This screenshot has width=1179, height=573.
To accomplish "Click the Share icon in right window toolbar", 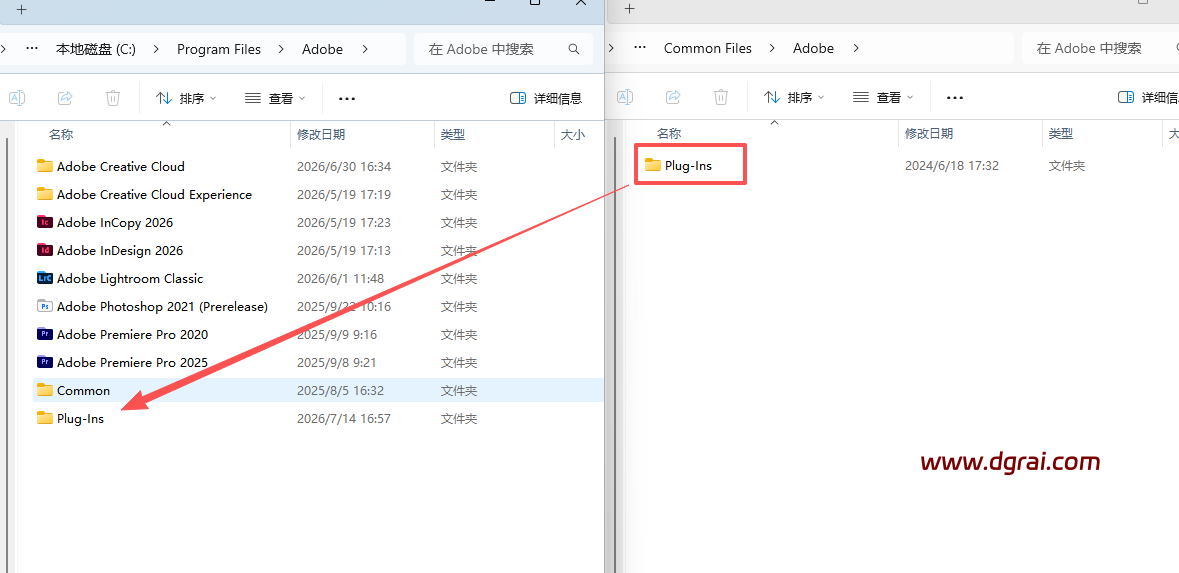I will [x=673, y=97].
